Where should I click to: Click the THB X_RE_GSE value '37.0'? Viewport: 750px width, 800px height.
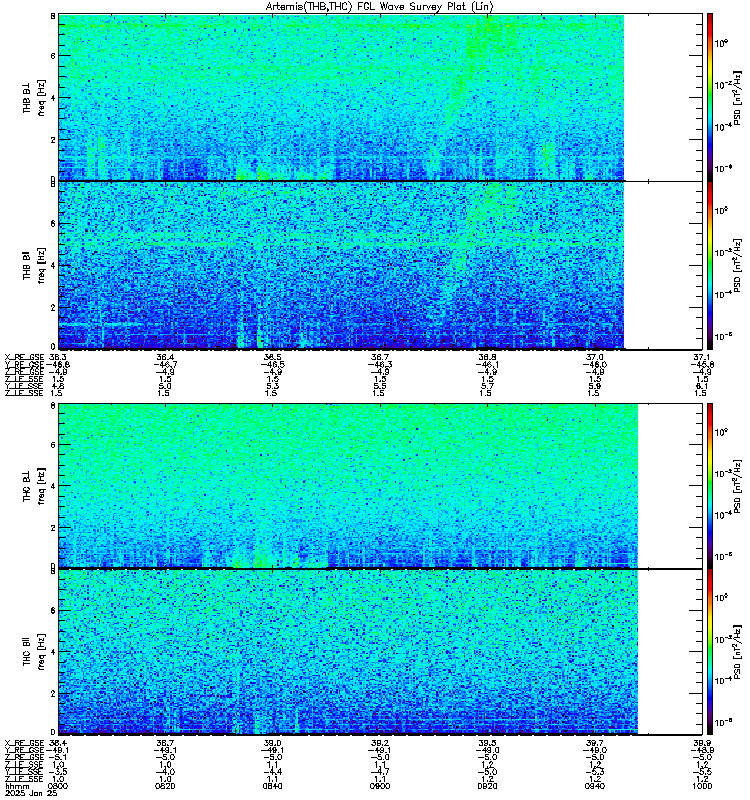point(594,357)
